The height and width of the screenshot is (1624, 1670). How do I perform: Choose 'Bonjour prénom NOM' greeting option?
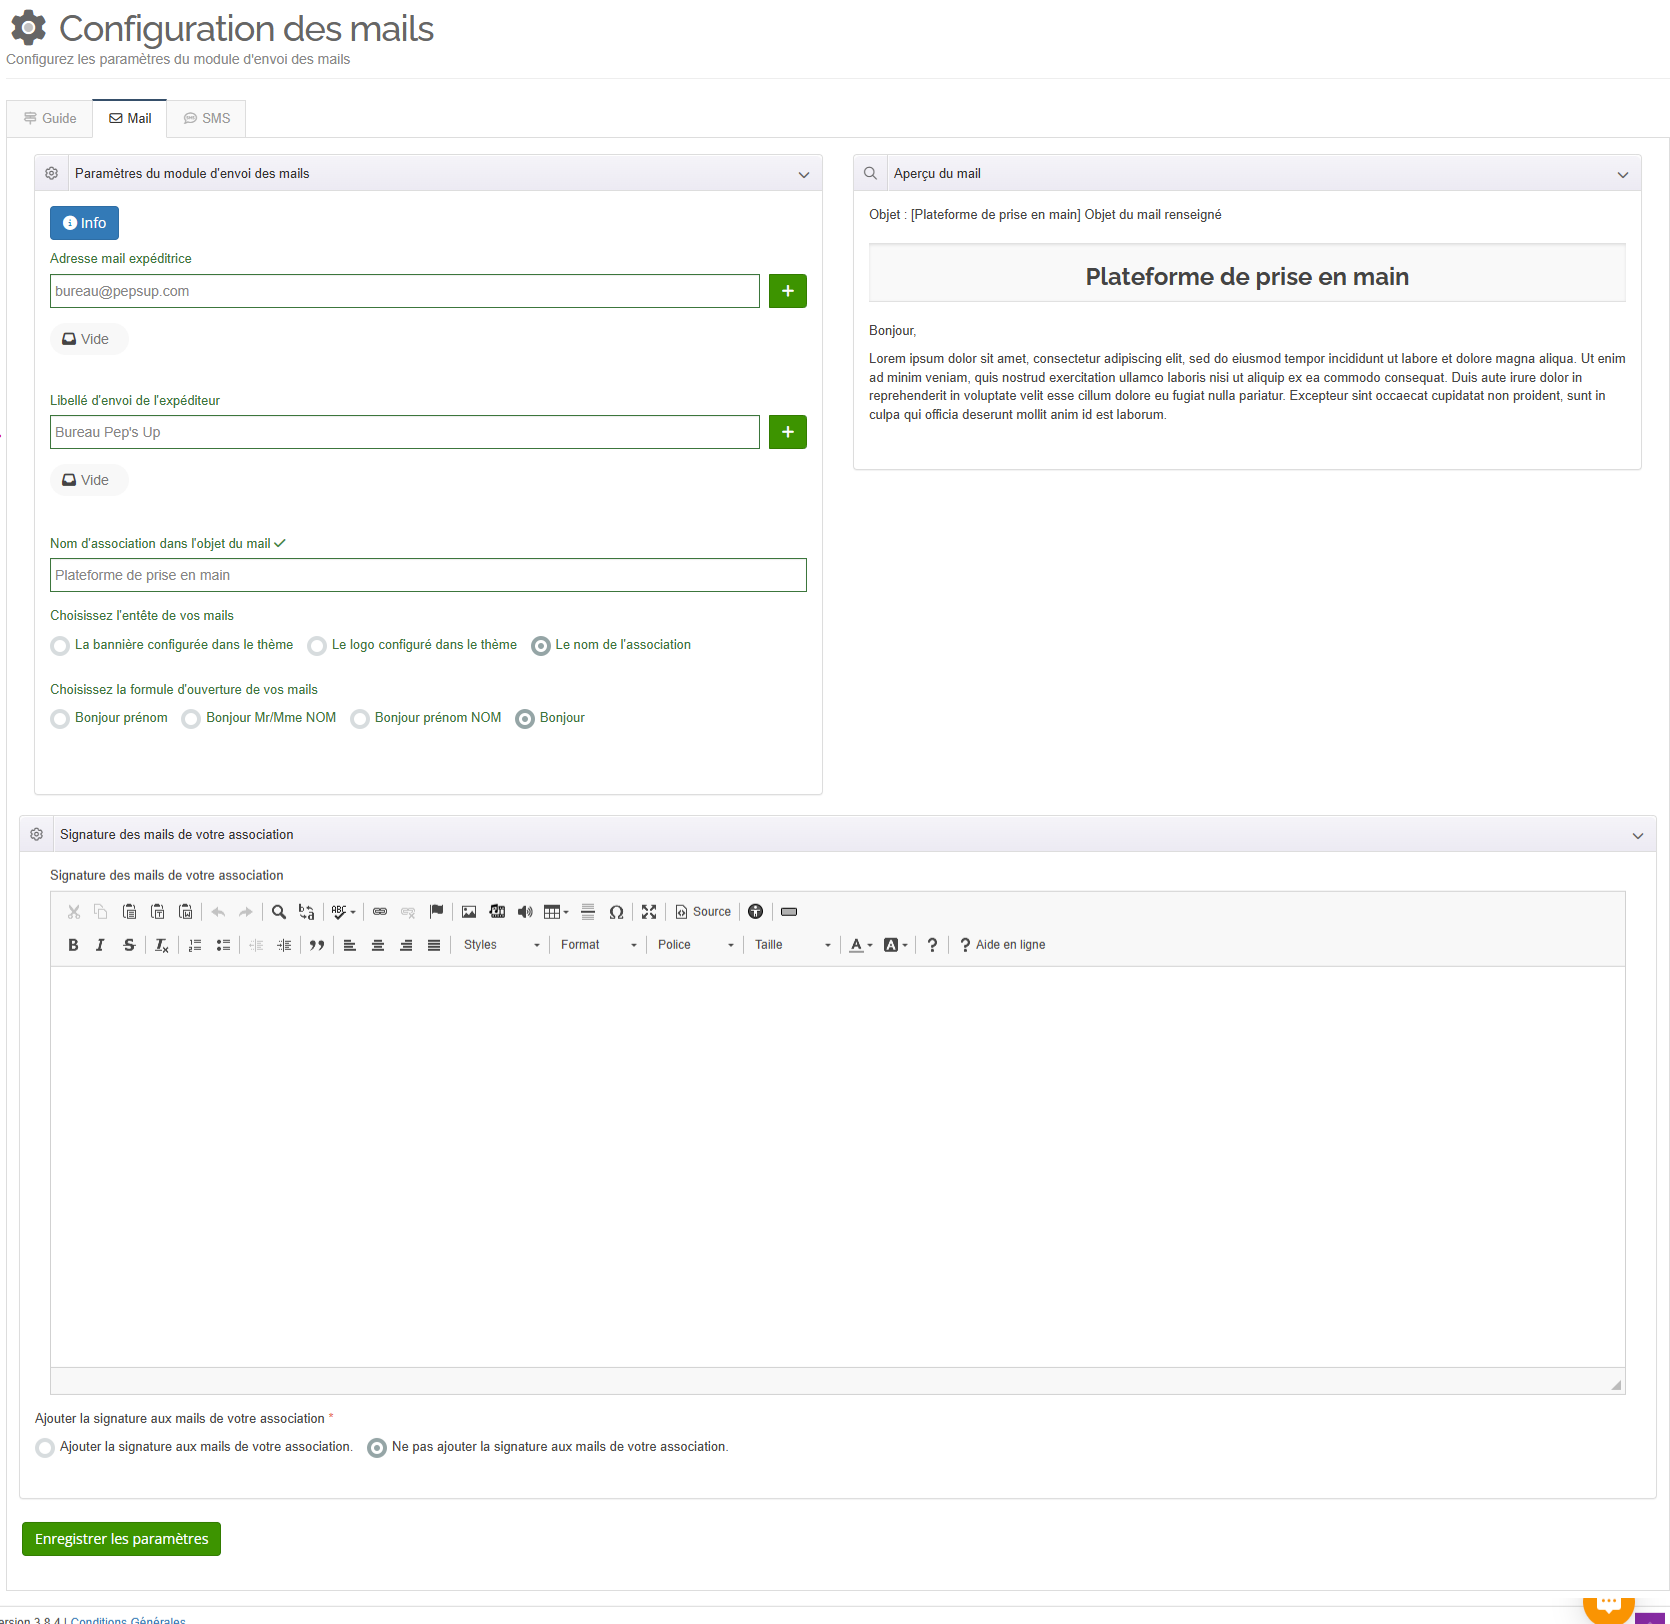pos(360,719)
